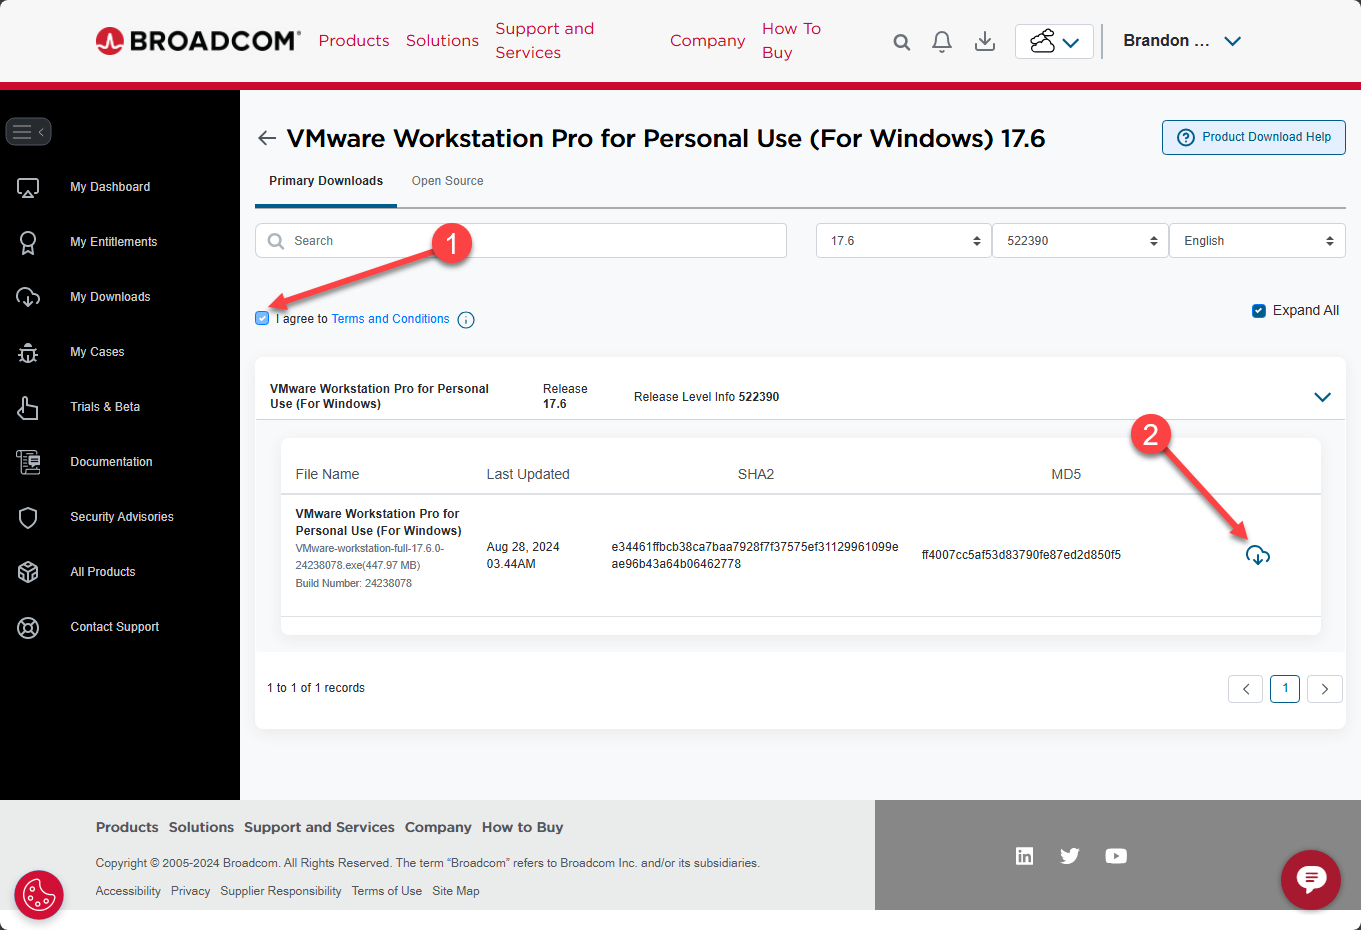Click footer Support and Services link
The height and width of the screenshot is (930, 1361).
coord(319,827)
